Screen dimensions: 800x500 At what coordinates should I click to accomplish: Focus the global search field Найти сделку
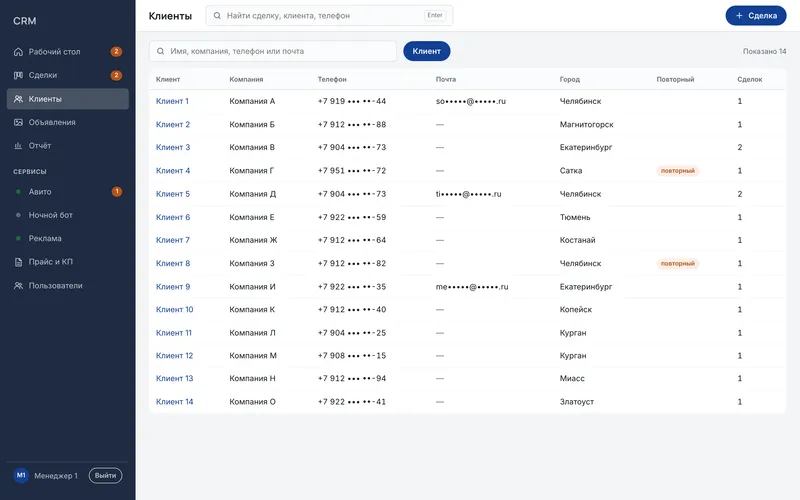[x=329, y=16]
